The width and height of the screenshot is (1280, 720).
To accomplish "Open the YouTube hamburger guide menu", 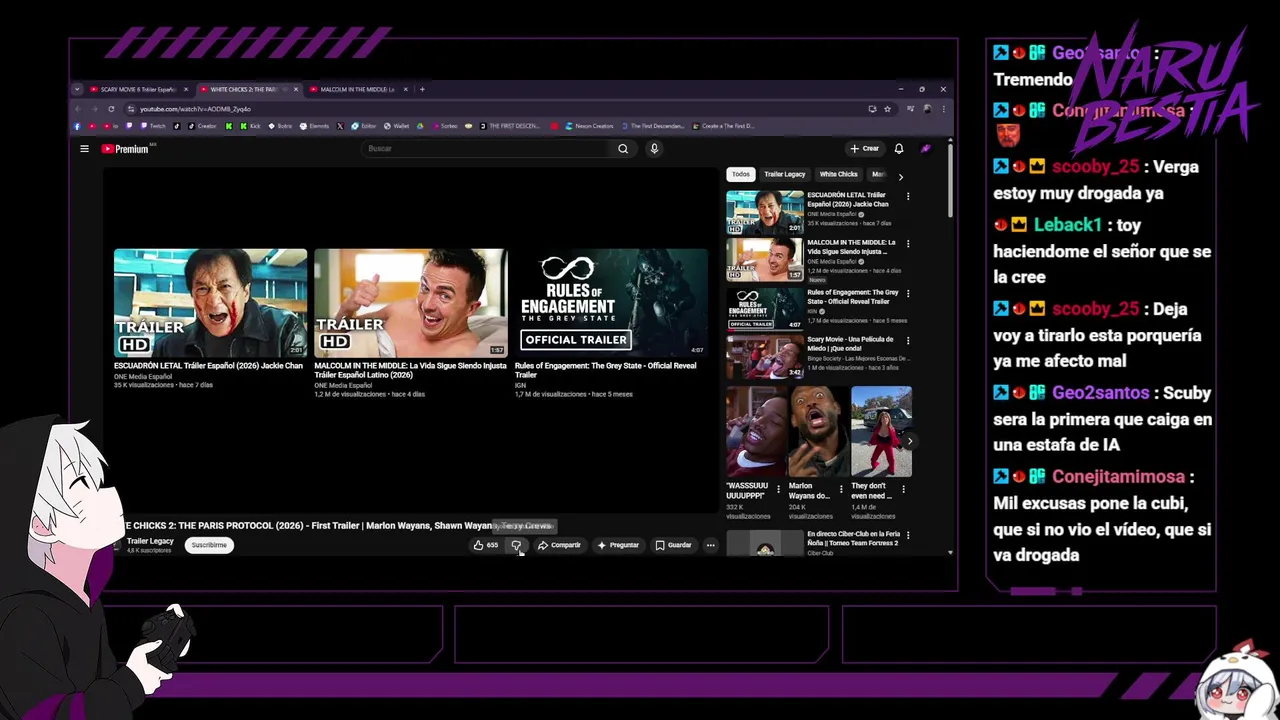I will pos(84,149).
